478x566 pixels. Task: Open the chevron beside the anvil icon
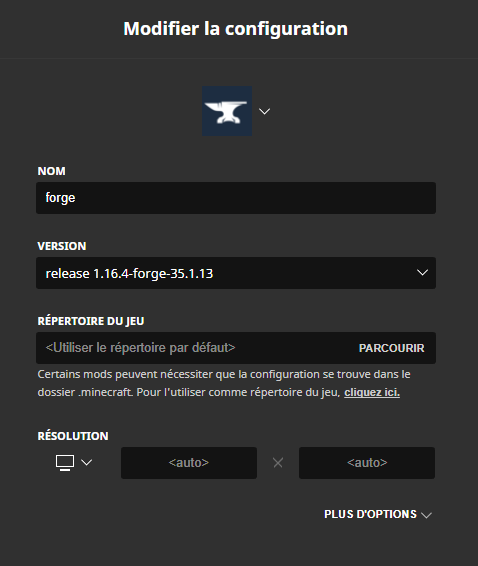click(265, 112)
